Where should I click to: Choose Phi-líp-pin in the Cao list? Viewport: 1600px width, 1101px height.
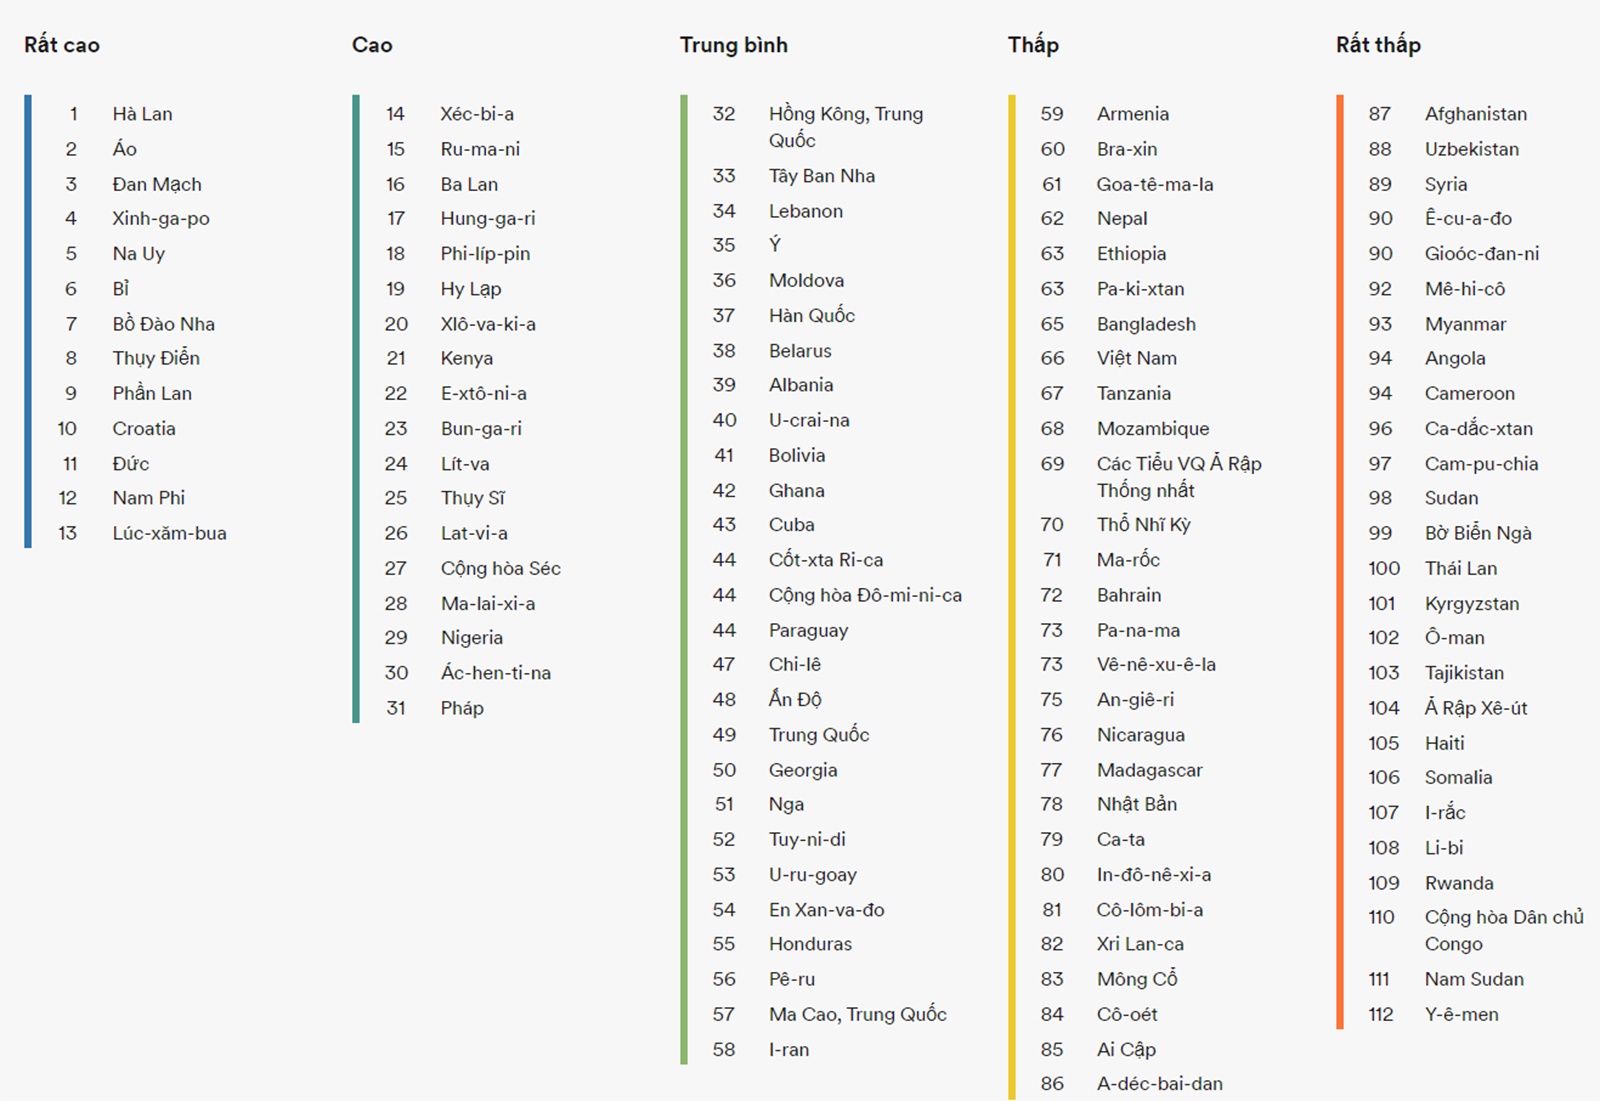click(485, 254)
